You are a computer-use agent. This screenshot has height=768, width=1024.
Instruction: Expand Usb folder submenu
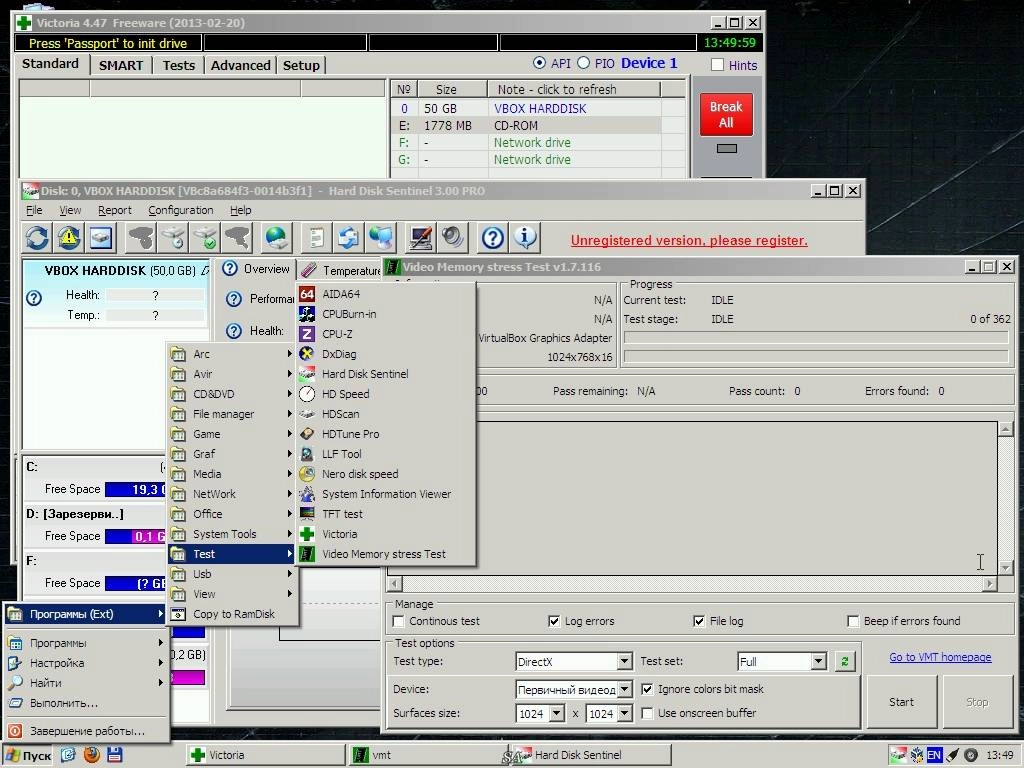point(232,574)
